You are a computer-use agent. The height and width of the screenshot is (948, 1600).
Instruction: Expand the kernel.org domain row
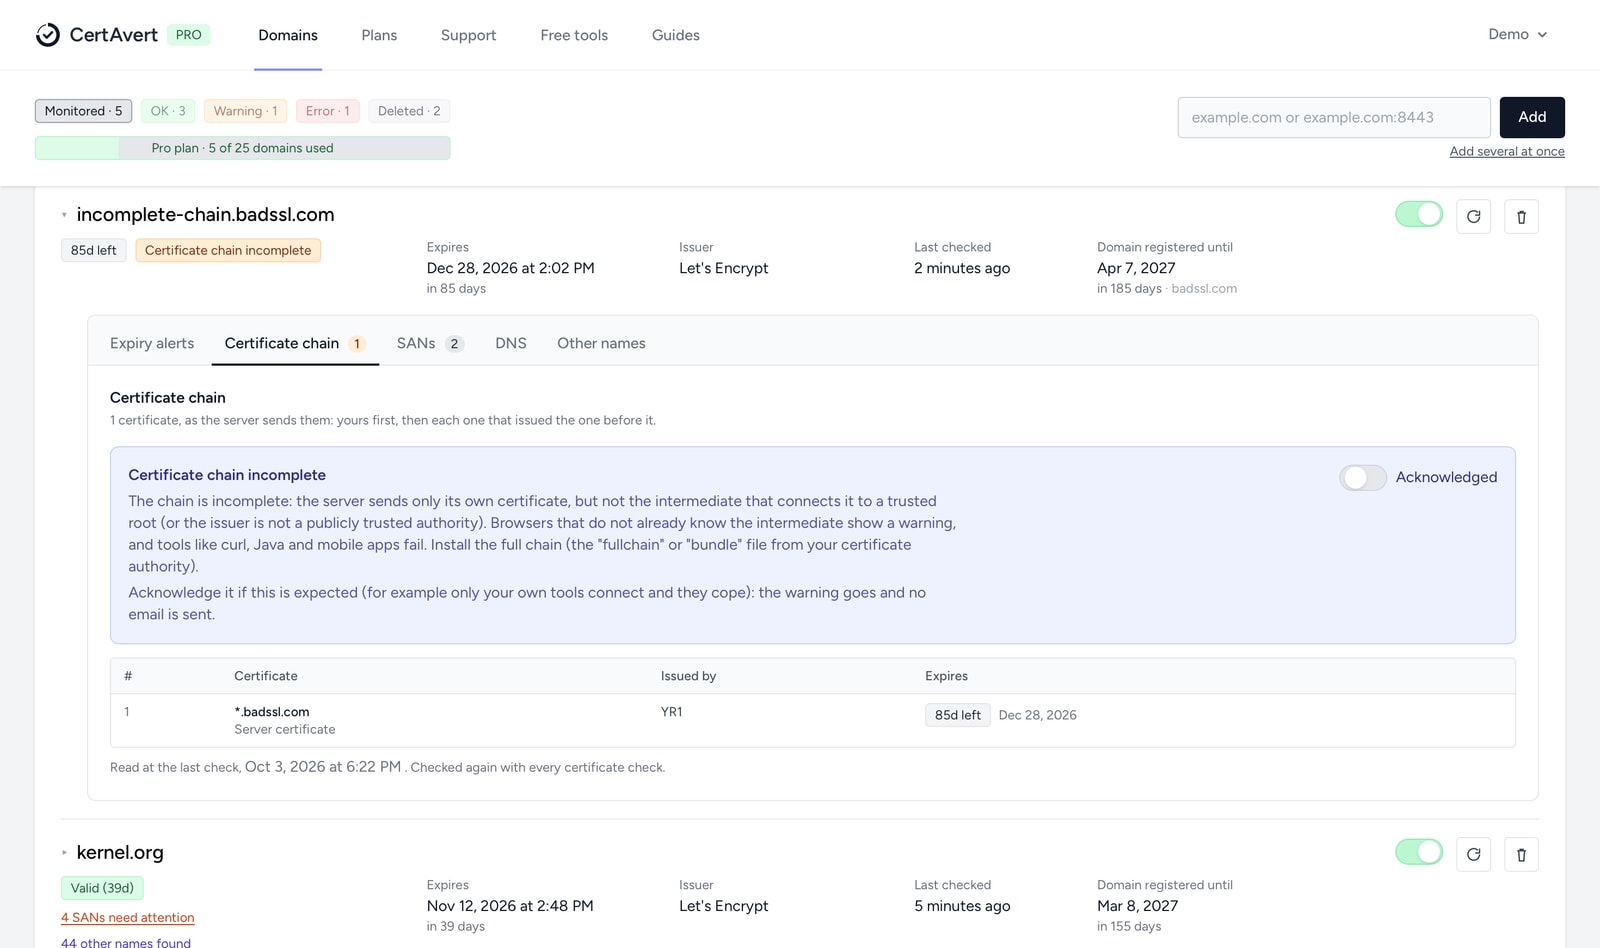point(64,853)
